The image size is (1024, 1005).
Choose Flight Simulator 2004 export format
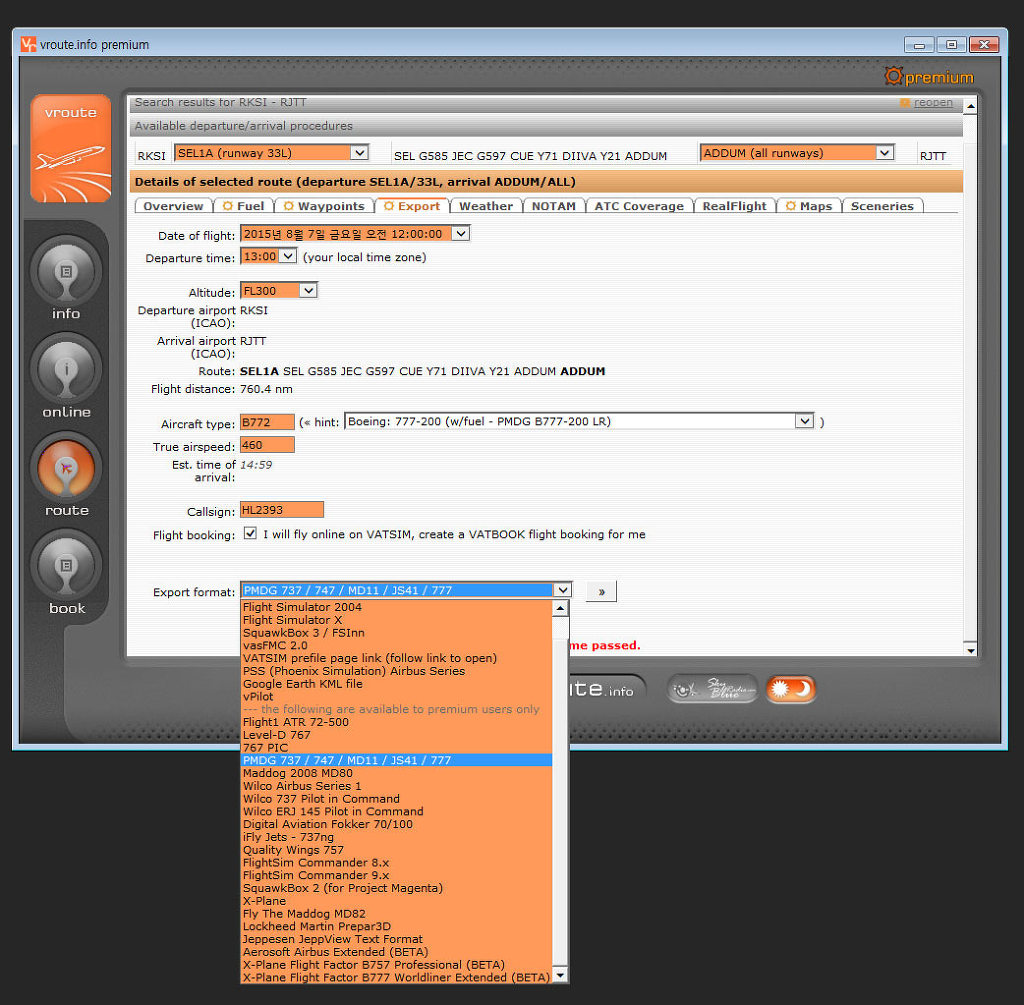coord(396,607)
